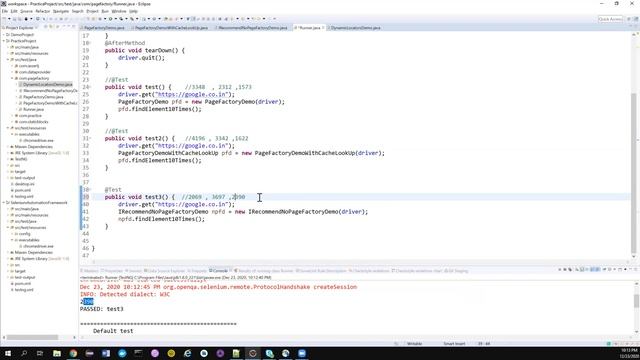Open the Help menu
Image resolution: width=640 pixels, height=360 pixels.
pyautogui.click(x=133, y=11)
